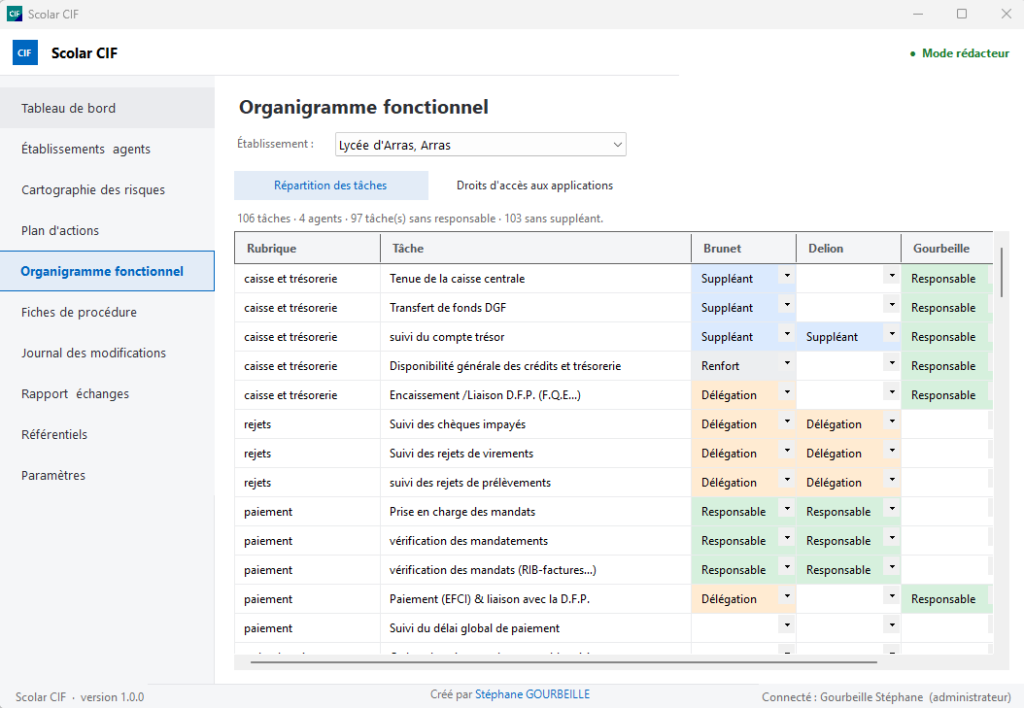This screenshot has width=1024, height=708.
Task: Click the Brunet column header
Action: point(744,248)
